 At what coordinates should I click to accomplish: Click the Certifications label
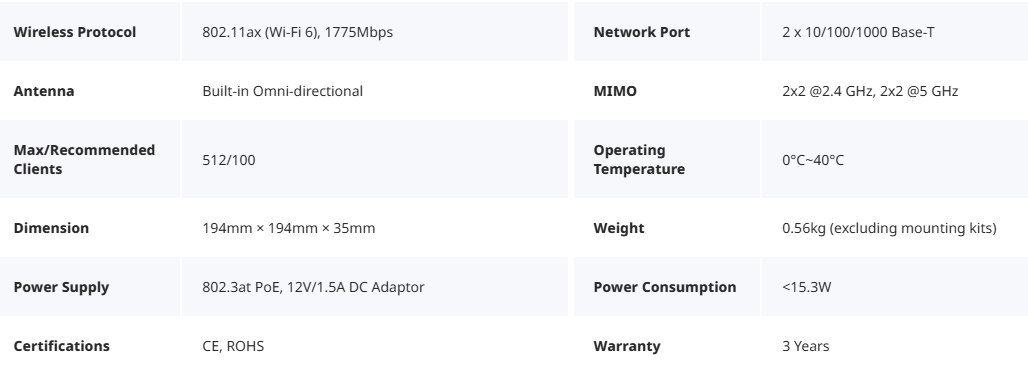(62, 346)
